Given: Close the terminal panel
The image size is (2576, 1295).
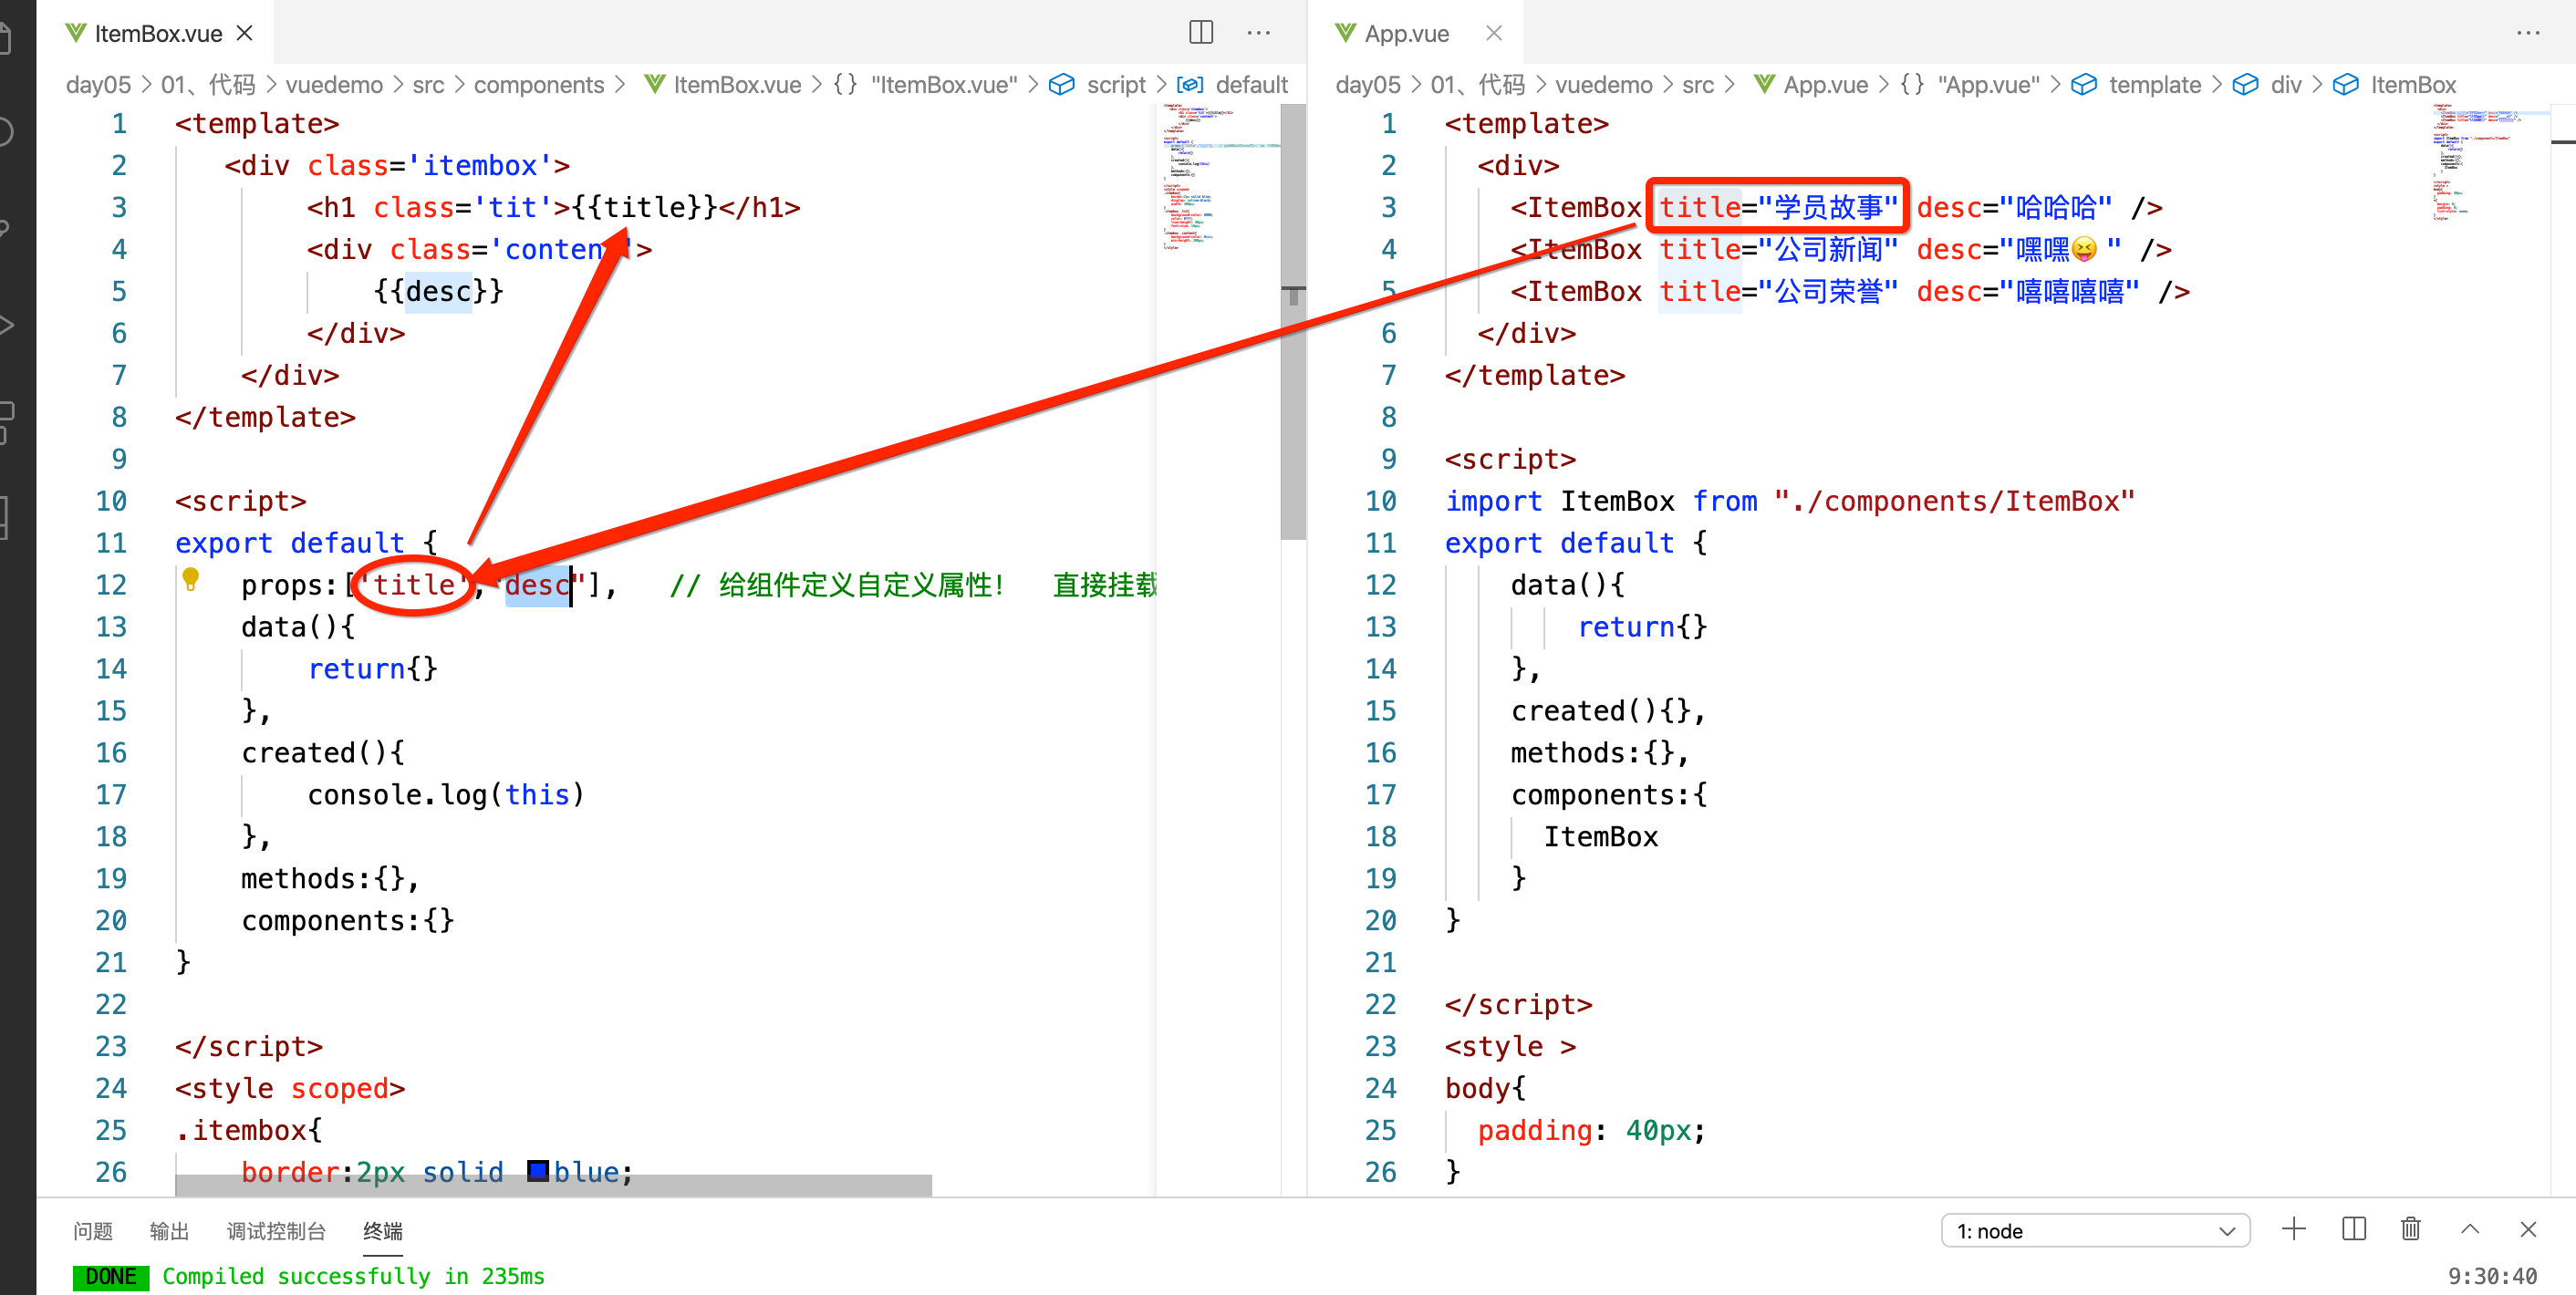Looking at the screenshot, I should coord(2527,1229).
